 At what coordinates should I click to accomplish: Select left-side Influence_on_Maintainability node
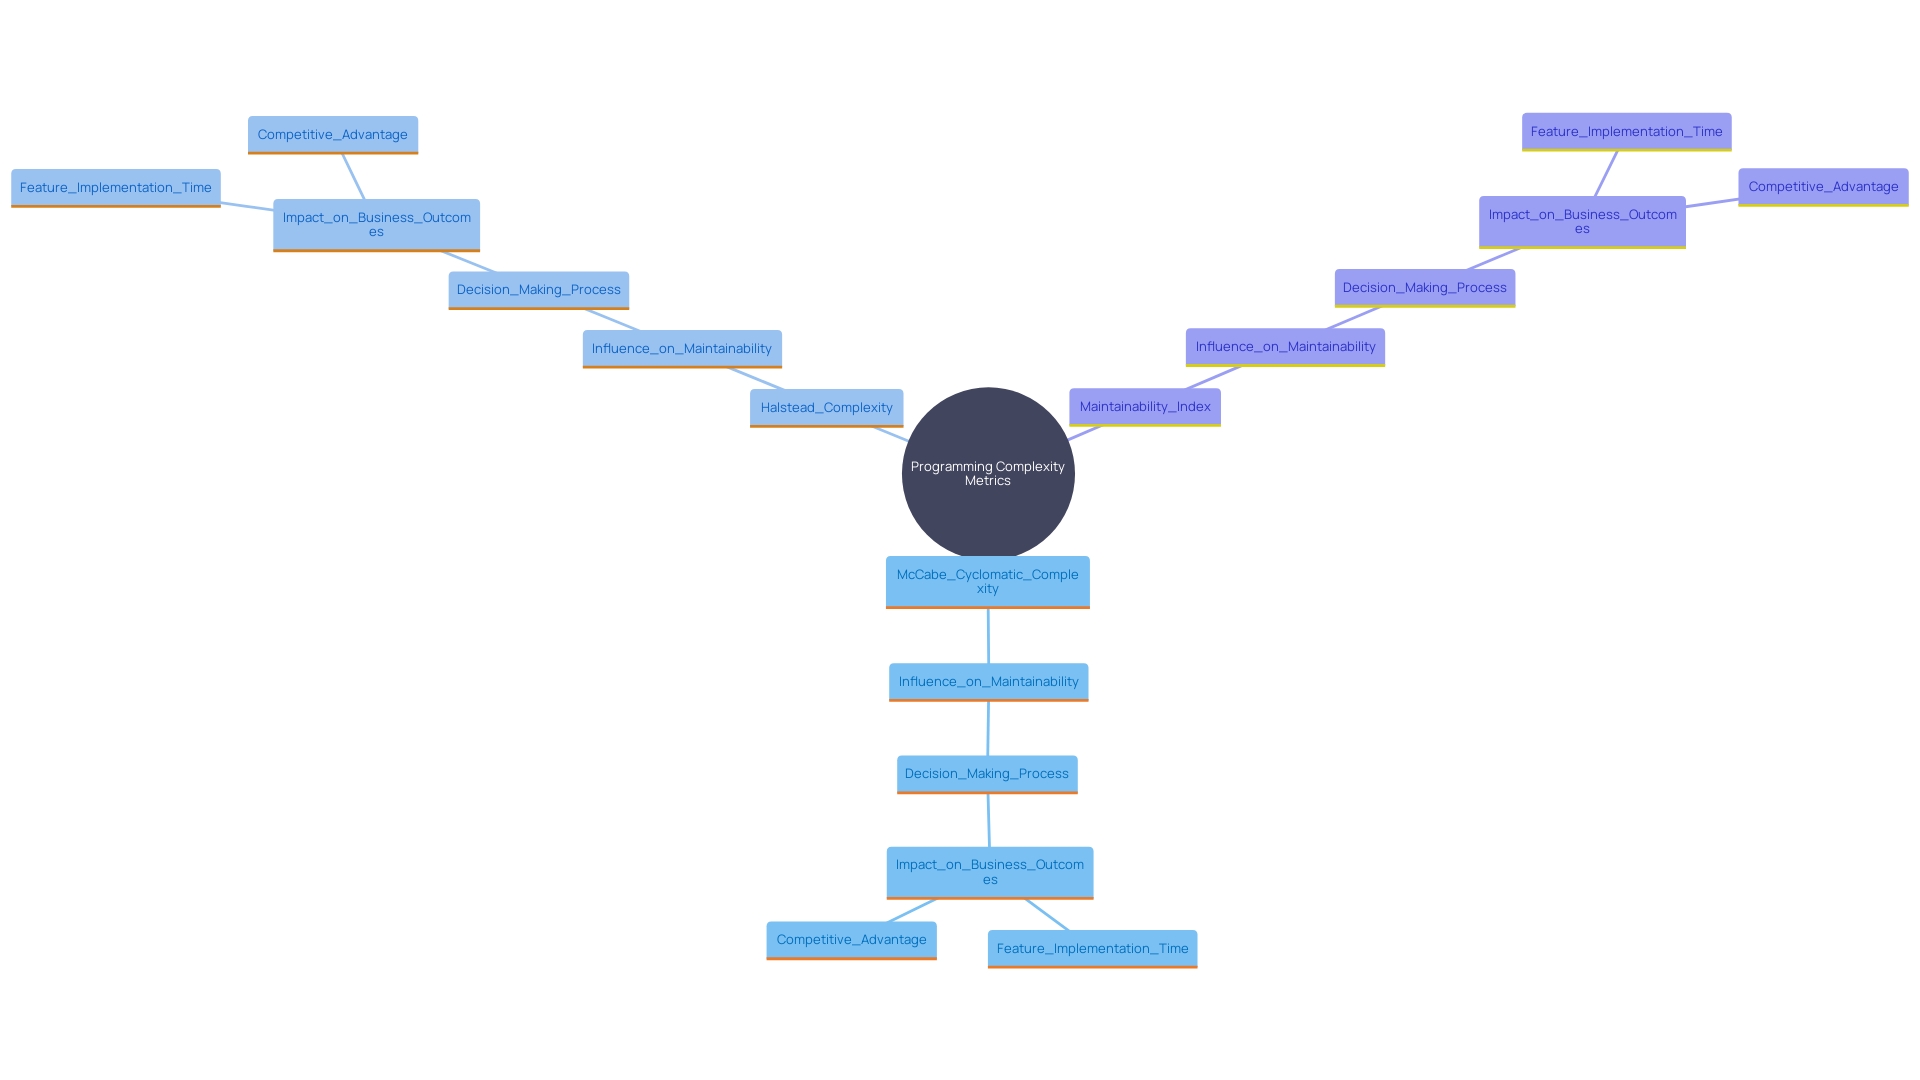tap(682, 348)
